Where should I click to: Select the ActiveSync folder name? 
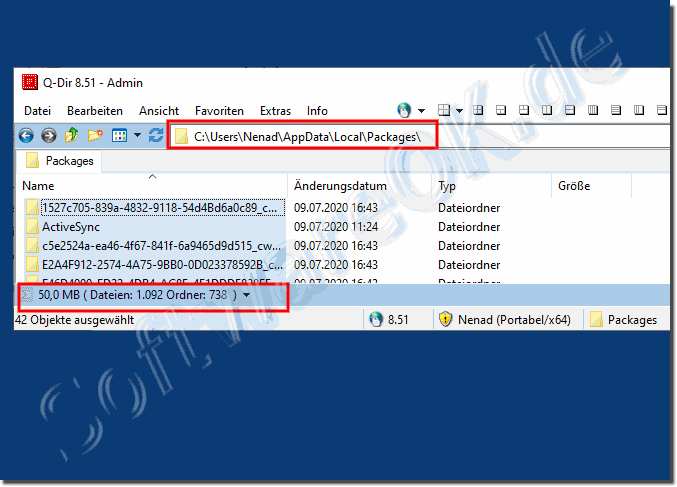[71, 227]
